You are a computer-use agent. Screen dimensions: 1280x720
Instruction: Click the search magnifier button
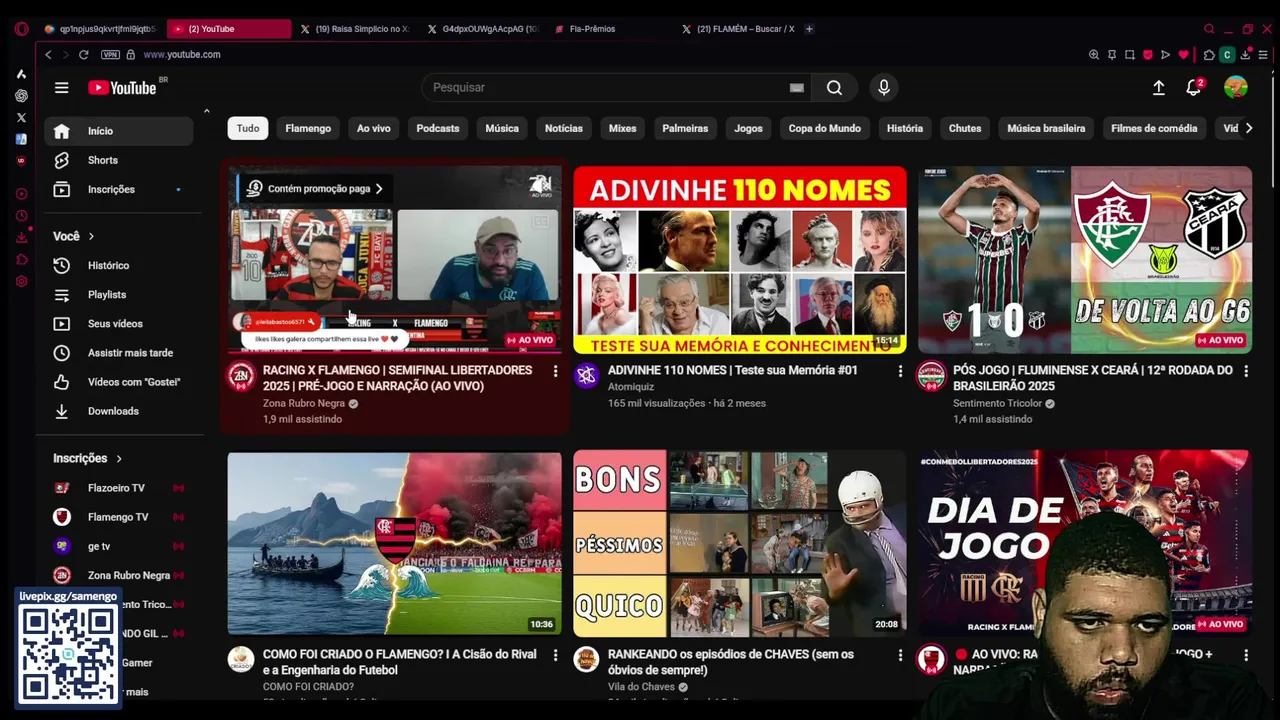click(x=834, y=88)
